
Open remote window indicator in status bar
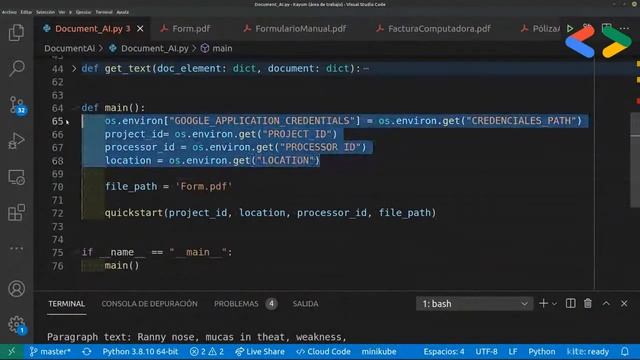click(x=11, y=351)
